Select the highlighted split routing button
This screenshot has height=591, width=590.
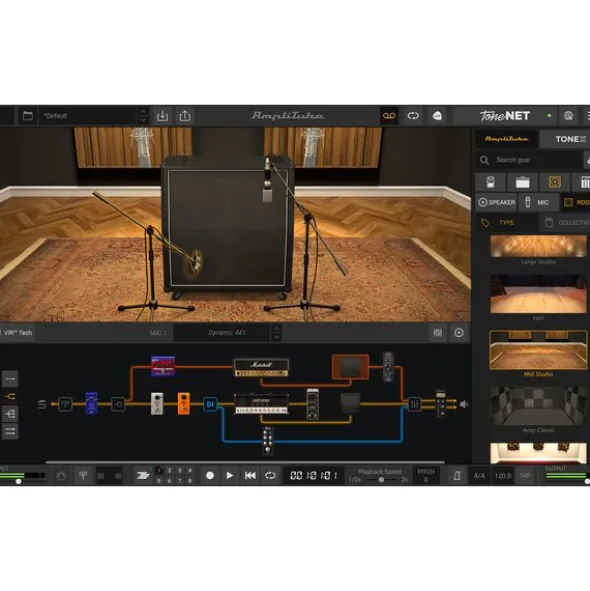(10, 396)
